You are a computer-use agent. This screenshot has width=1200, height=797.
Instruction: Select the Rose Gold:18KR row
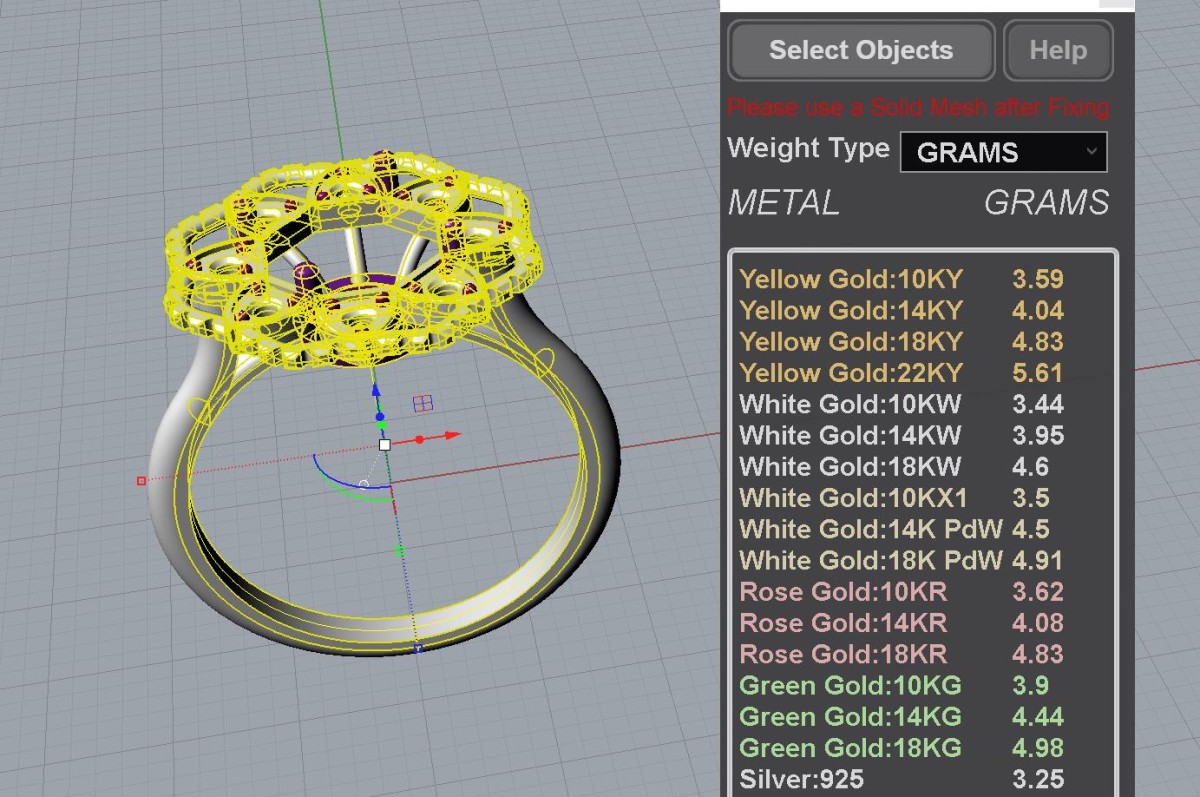click(x=902, y=654)
